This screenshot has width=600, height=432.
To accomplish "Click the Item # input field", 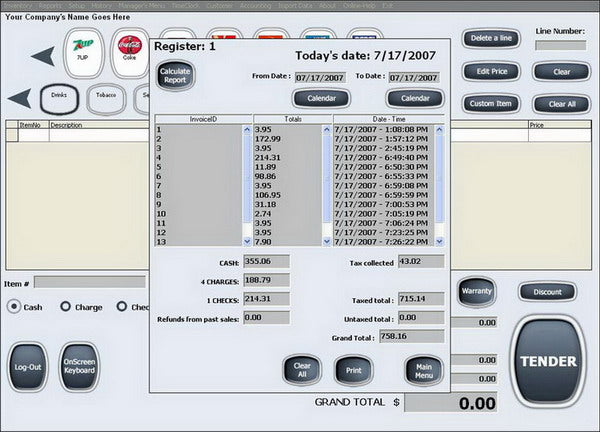I will [90, 282].
